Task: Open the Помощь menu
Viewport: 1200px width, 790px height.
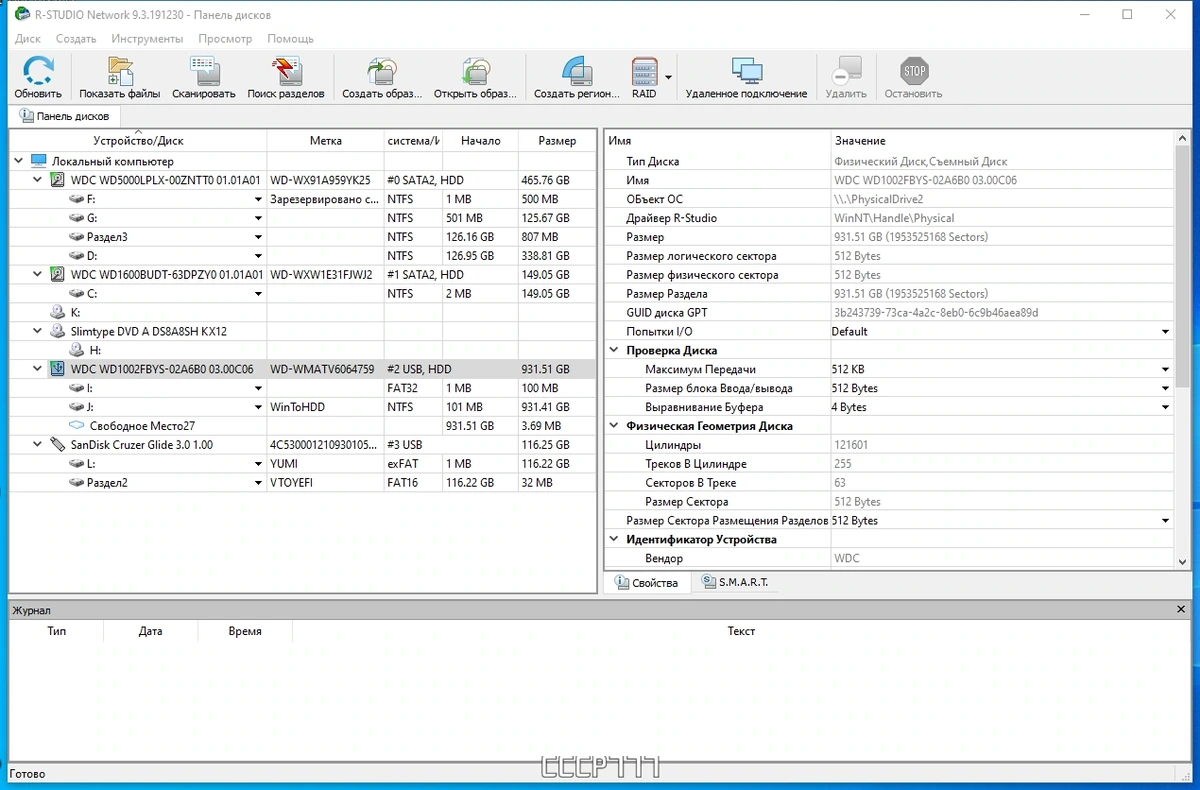Action: tap(290, 39)
